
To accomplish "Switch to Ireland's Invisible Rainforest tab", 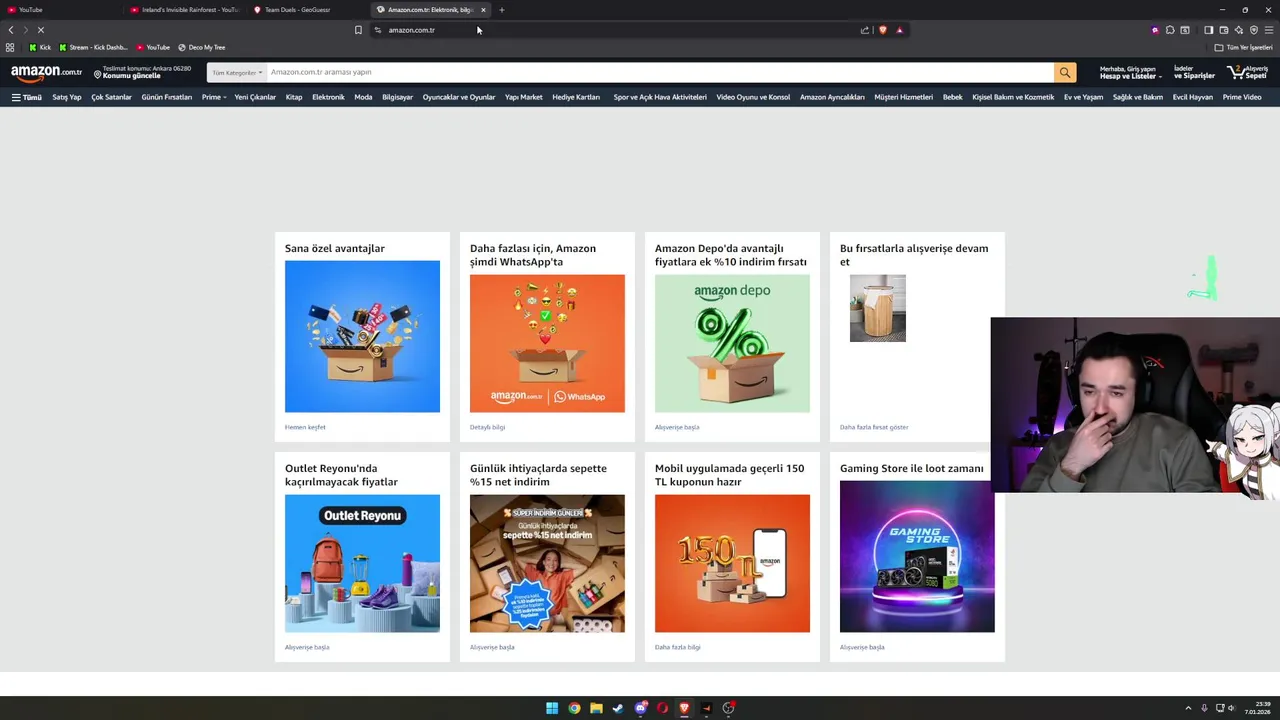I will point(184,10).
